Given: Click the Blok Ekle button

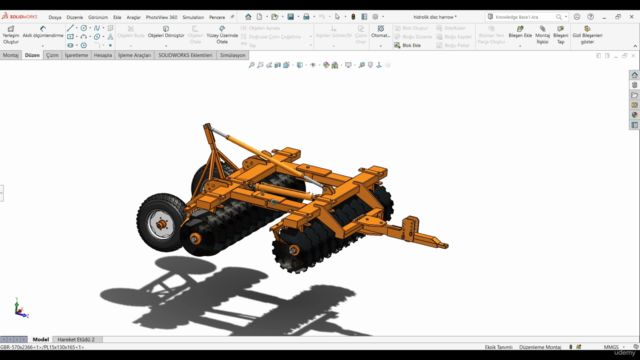Looking at the screenshot, I should [407, 45].
